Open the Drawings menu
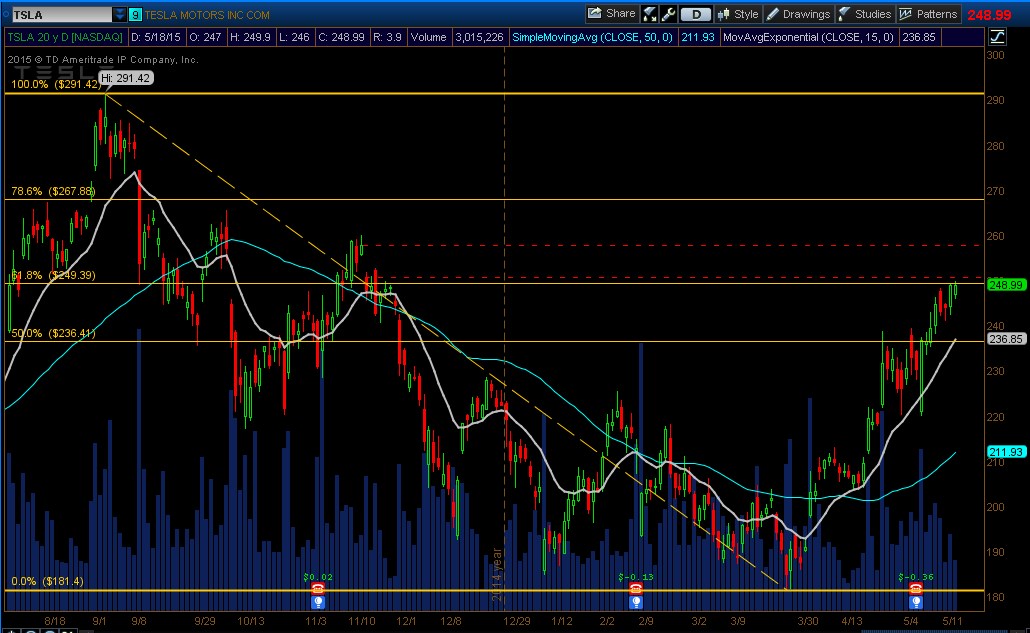 tap(798, 14)
